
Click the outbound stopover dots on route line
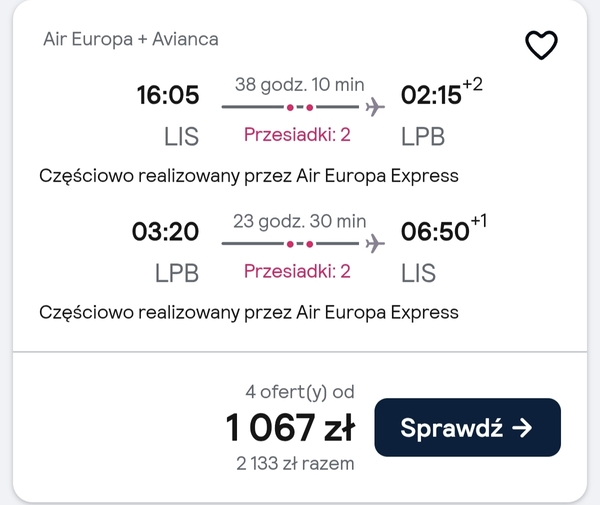(300, 108)
